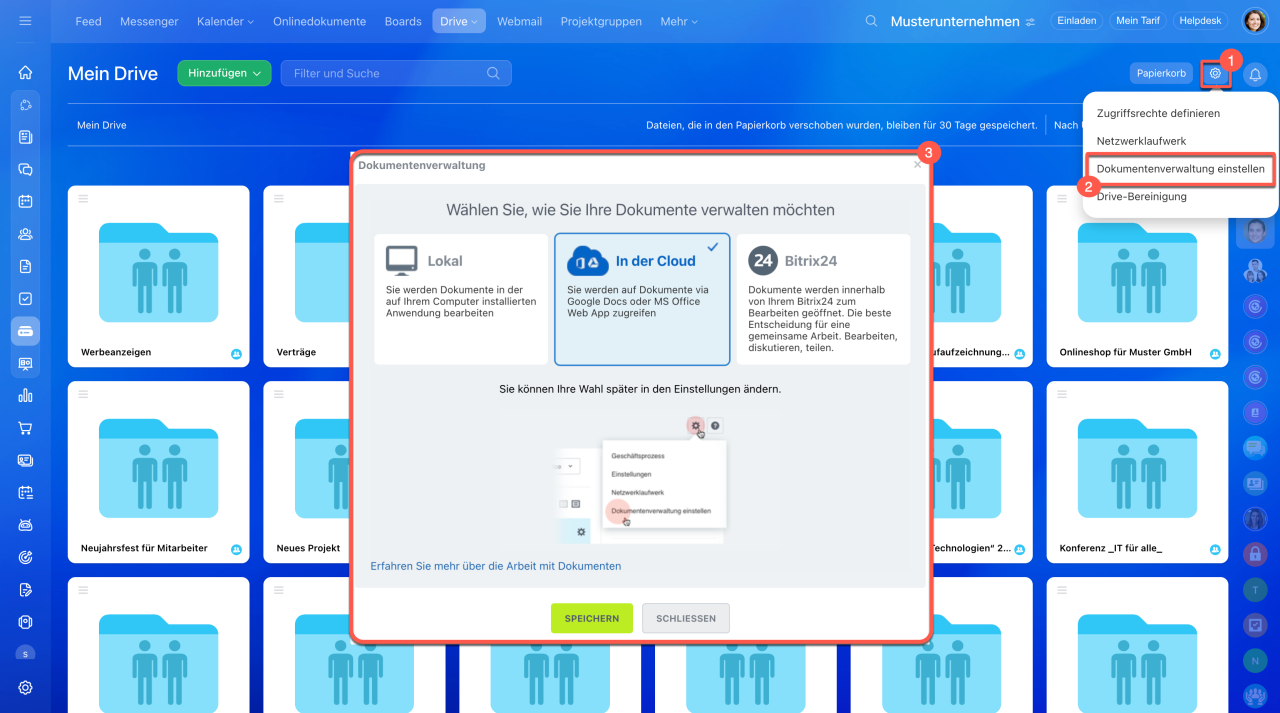1280x713 pixels.
Task: Click the Einladen button
Action: click(x=1077, y=21)
